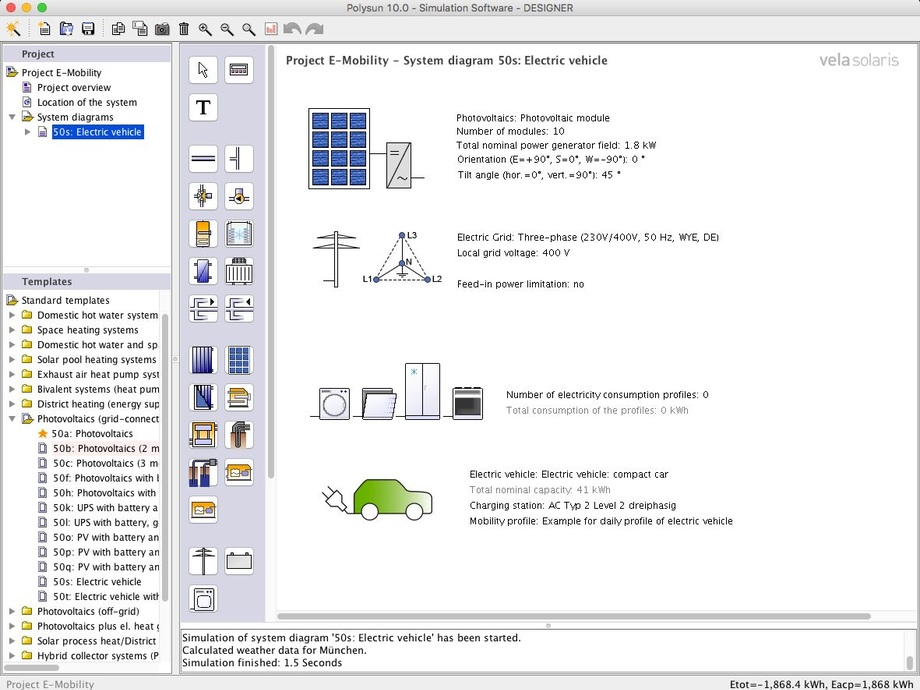Select template 50a: Photovoltaics

tap(92, 434)
